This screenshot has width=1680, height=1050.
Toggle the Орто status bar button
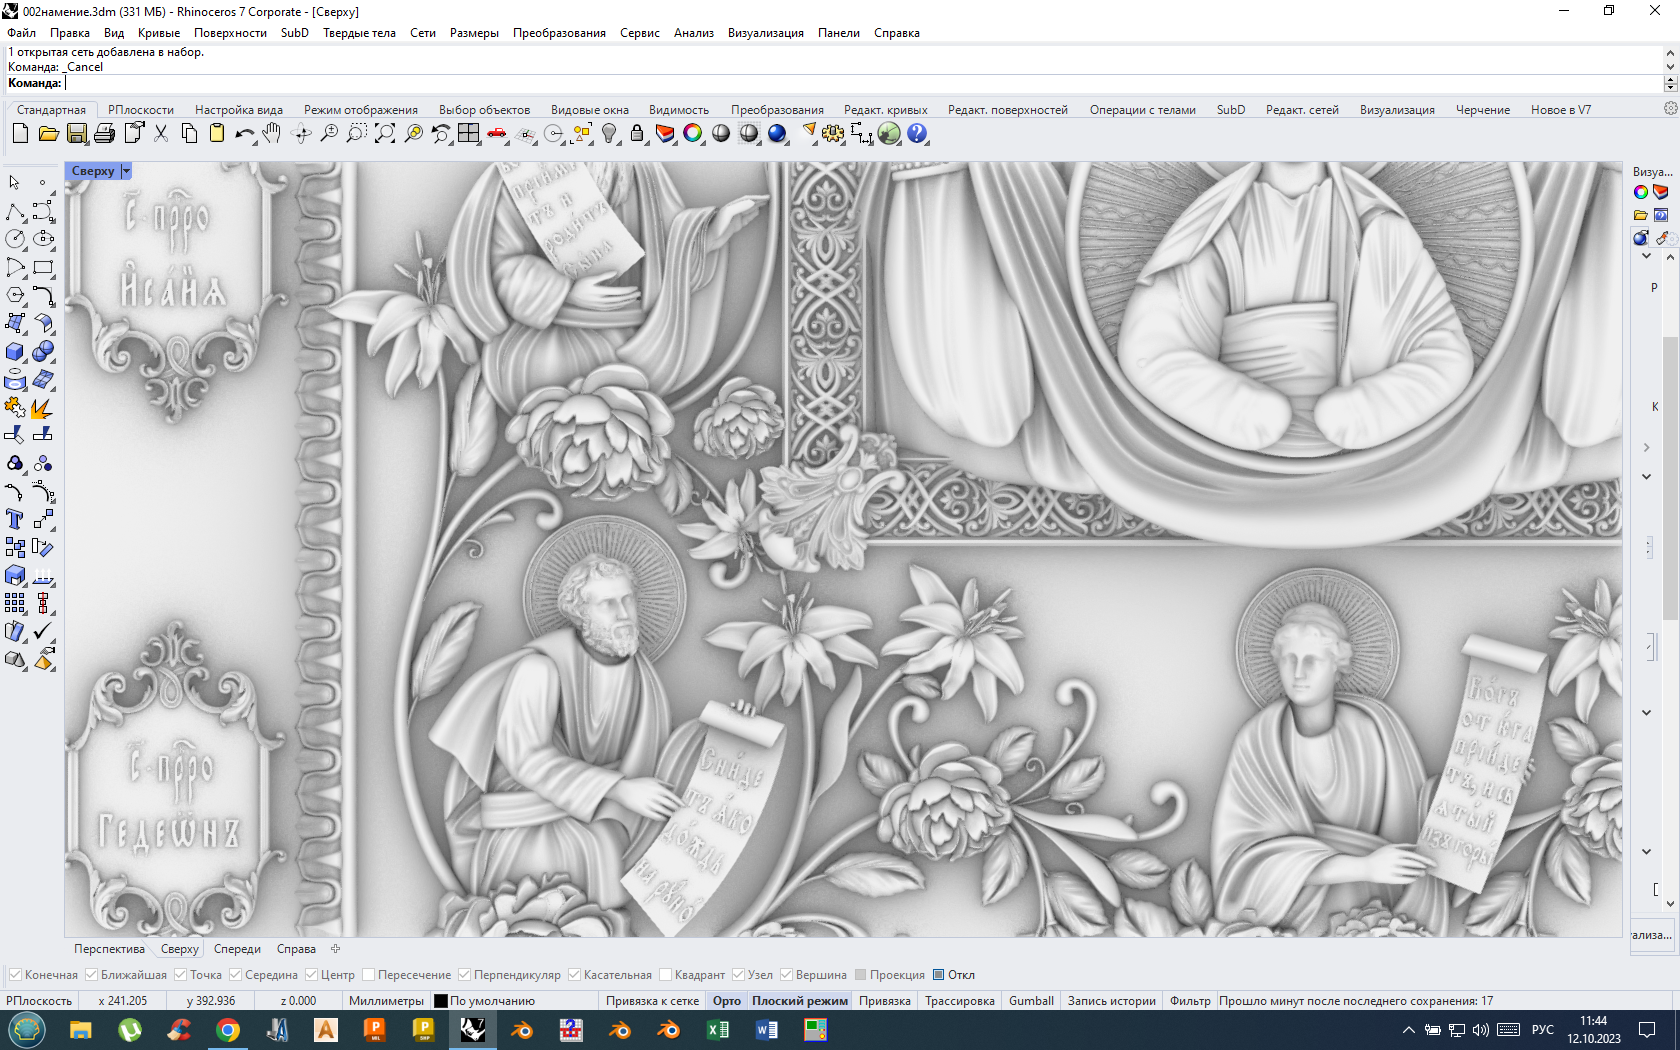point(727,1001)
